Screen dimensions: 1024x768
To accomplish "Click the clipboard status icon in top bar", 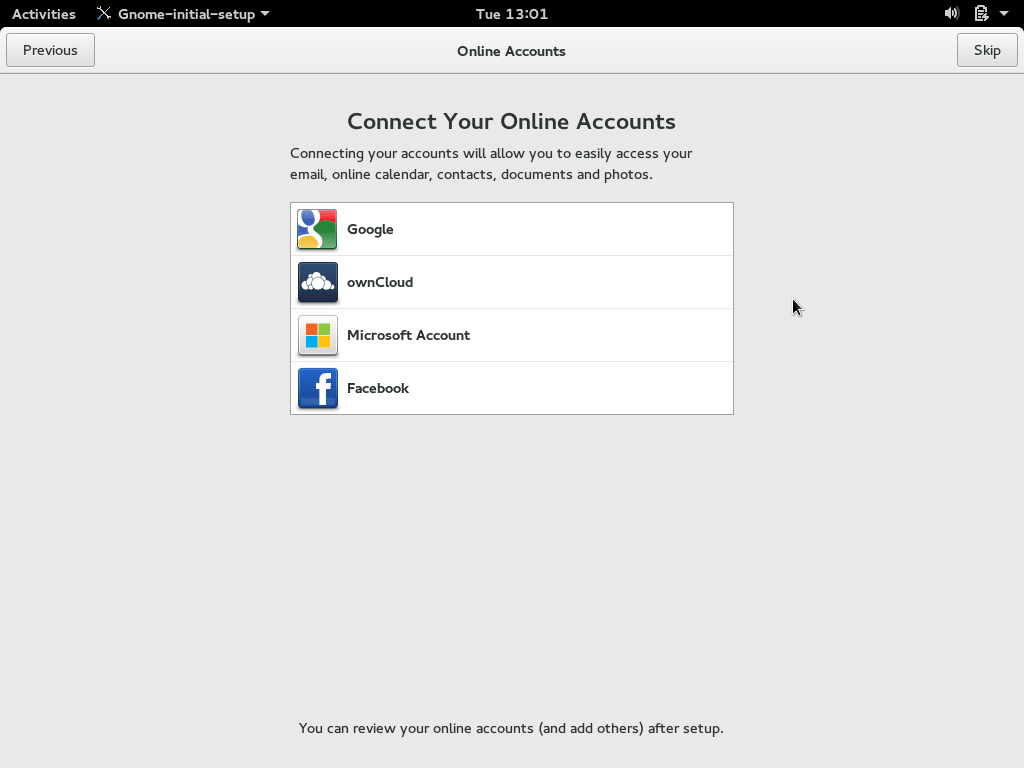I will [981, 13].
